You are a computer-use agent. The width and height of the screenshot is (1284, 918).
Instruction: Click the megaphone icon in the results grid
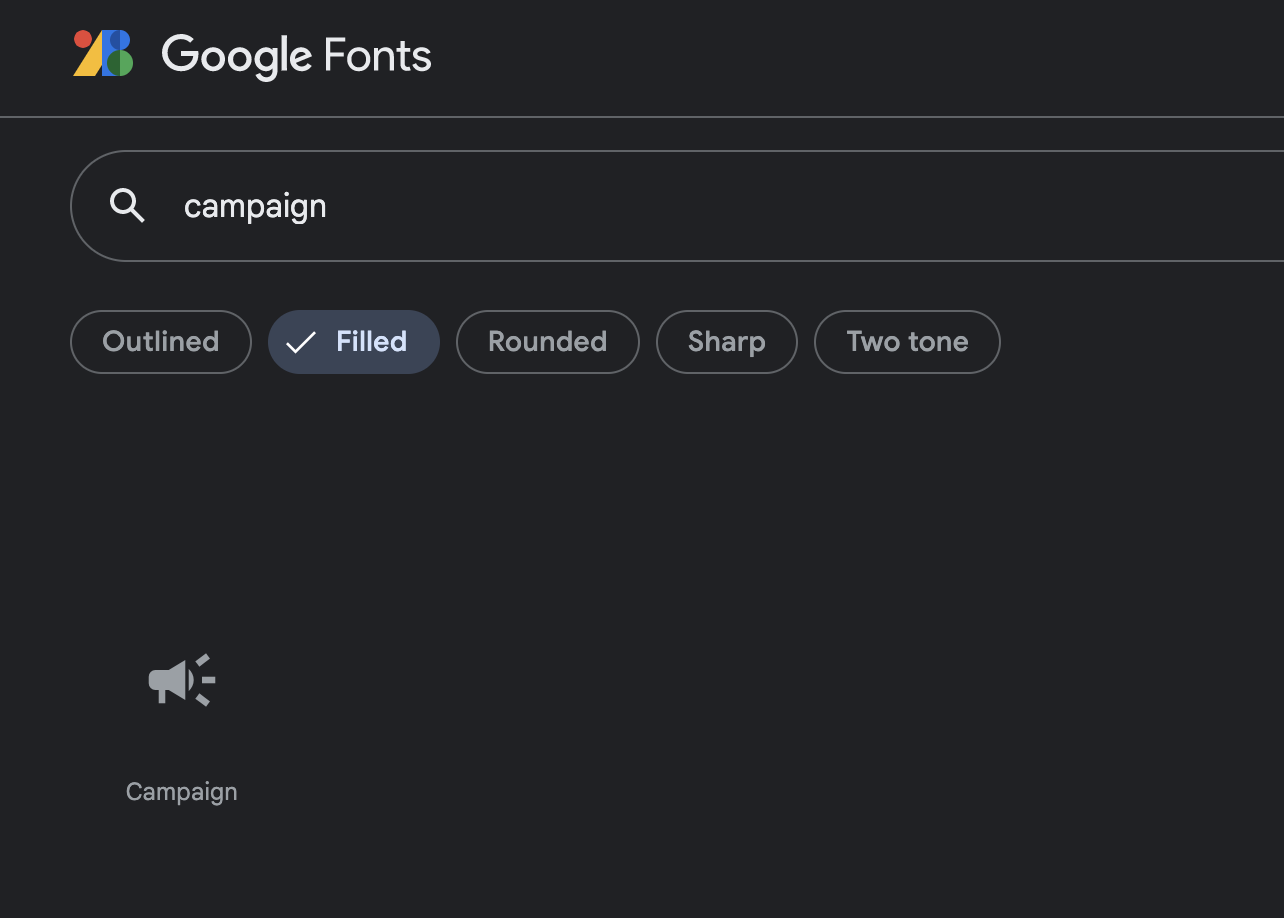coord(181,680)
